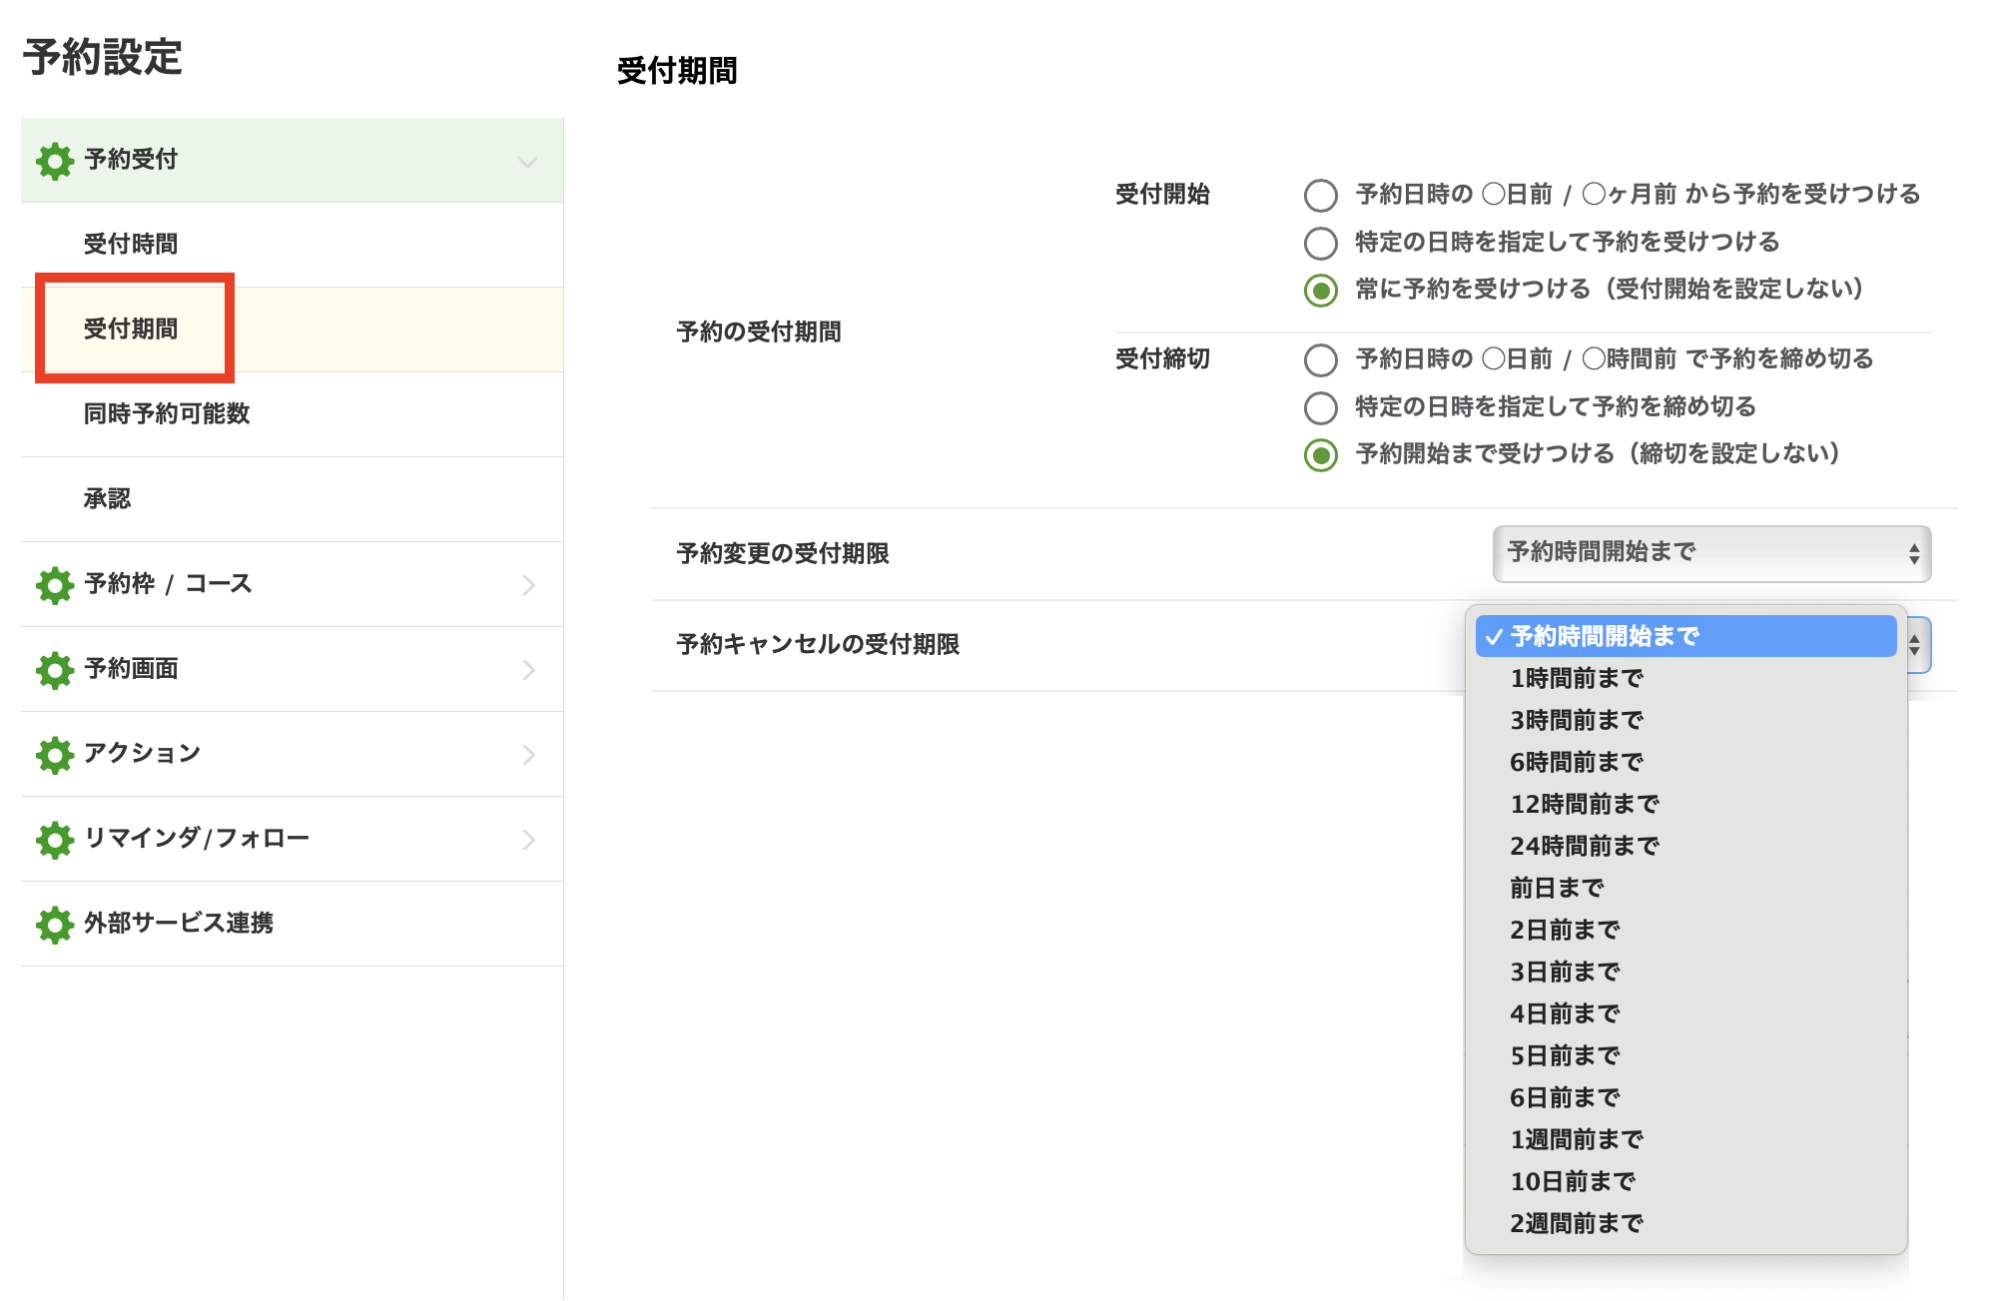Expand アクション section chevron
Viewport: 1999px width, 1301px height.
(x=529, y=755)
